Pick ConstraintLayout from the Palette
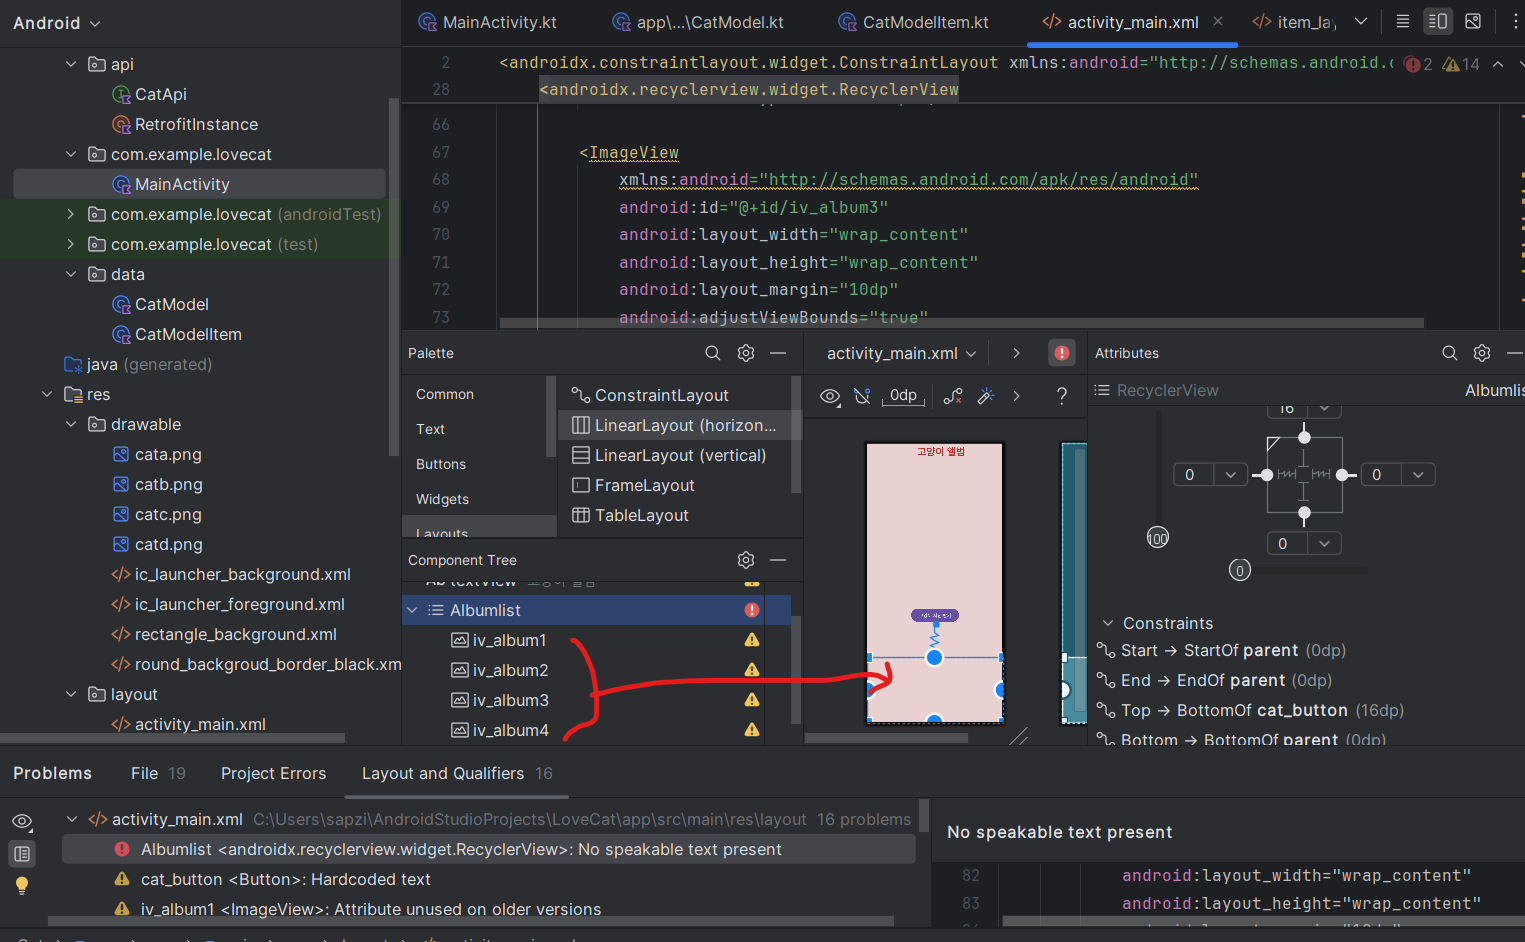Viewport: 1525px width, 942px height. (x=650, y=395)
